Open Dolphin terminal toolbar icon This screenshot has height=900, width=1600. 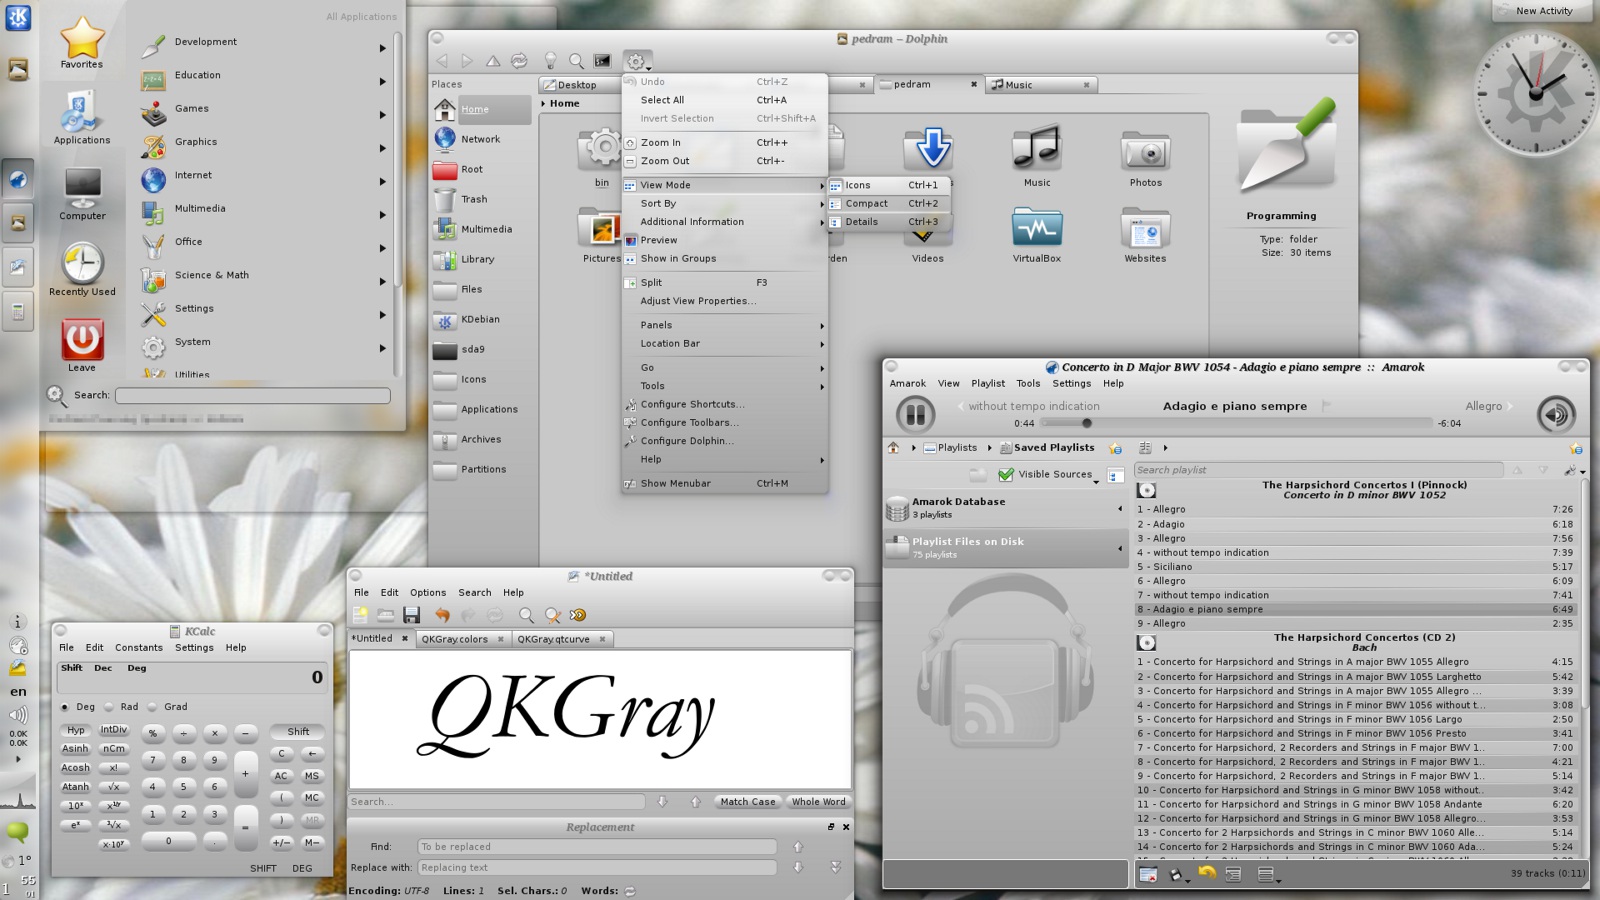coord(602,61)
